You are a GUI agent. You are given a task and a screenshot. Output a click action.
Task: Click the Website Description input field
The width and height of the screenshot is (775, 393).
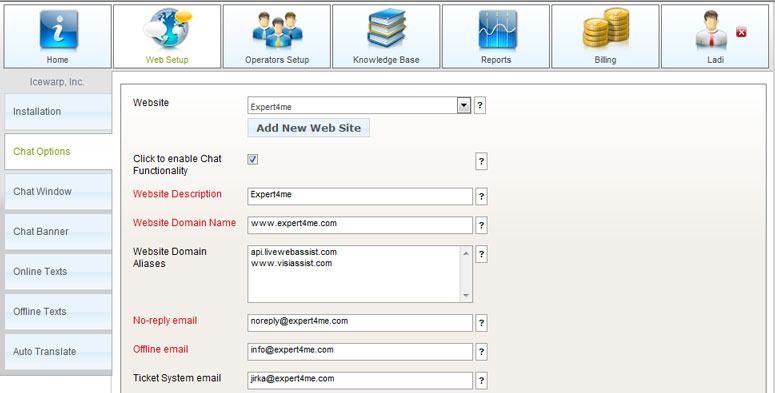tap(360, 196)
